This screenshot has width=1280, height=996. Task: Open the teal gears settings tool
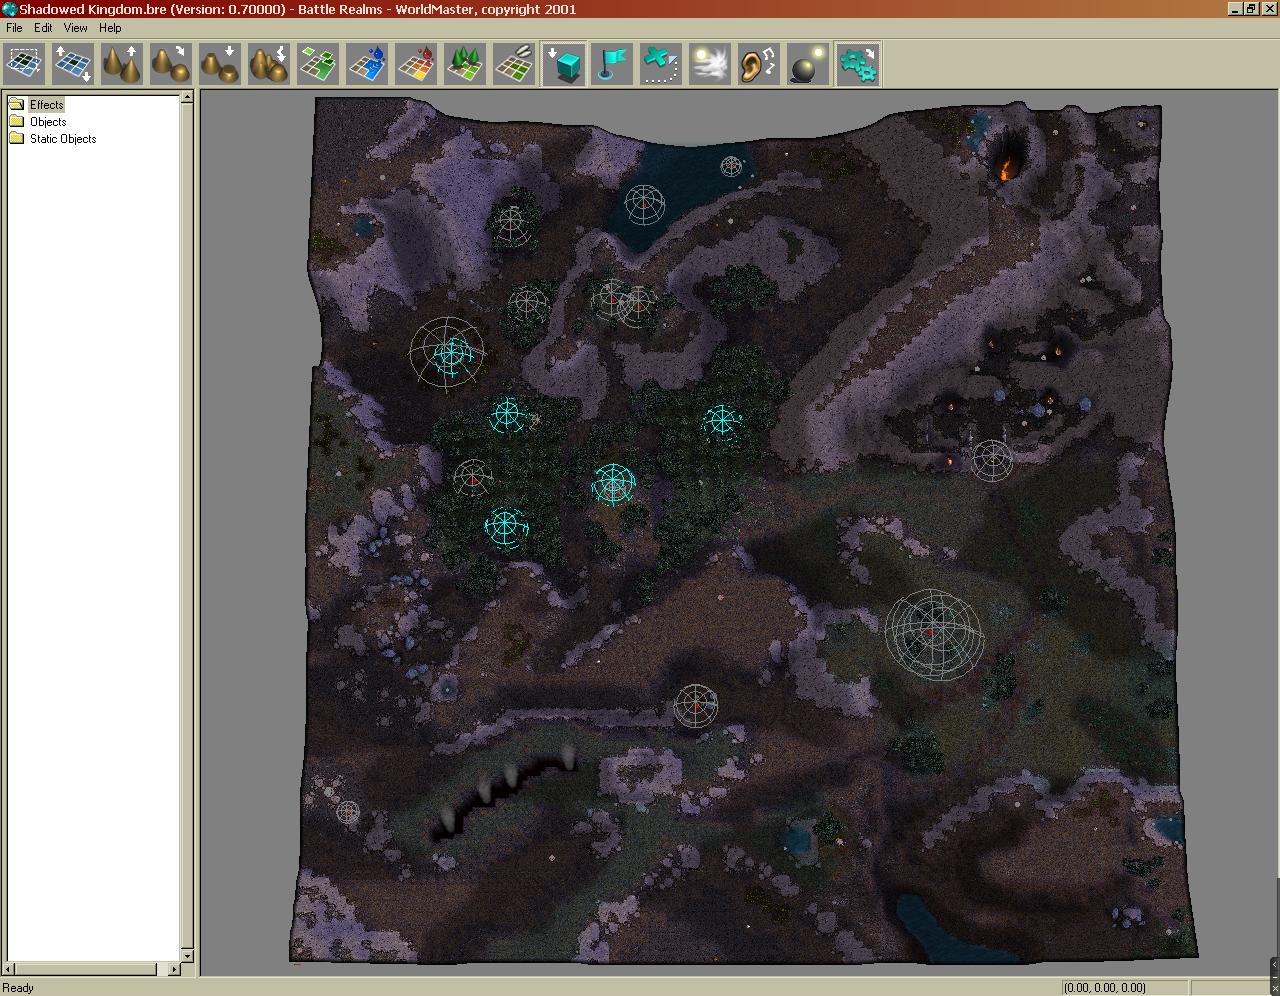857,64
